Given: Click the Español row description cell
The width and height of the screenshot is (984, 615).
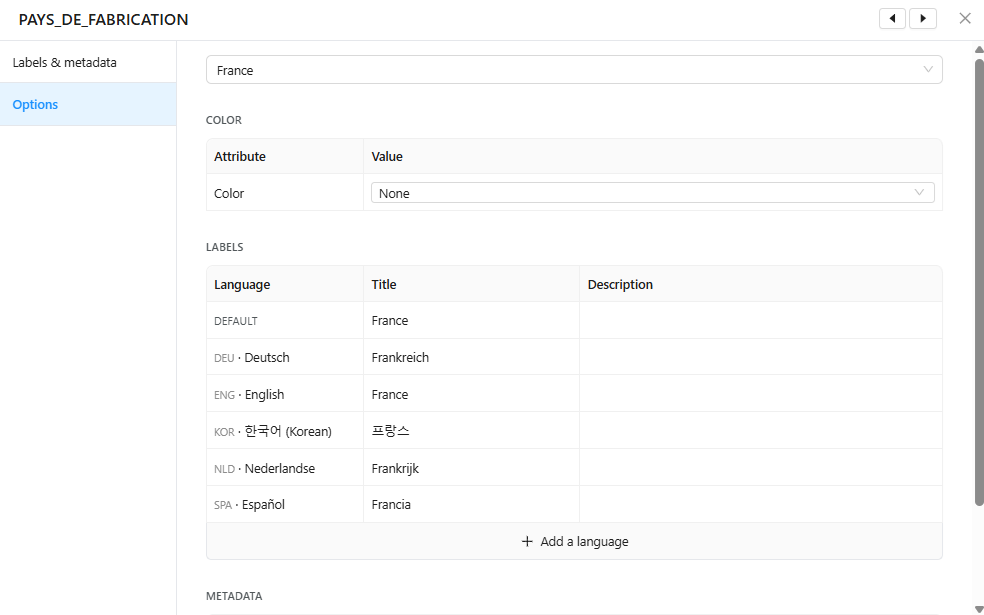Looking at the screenshot, I should tap(761, 505).
